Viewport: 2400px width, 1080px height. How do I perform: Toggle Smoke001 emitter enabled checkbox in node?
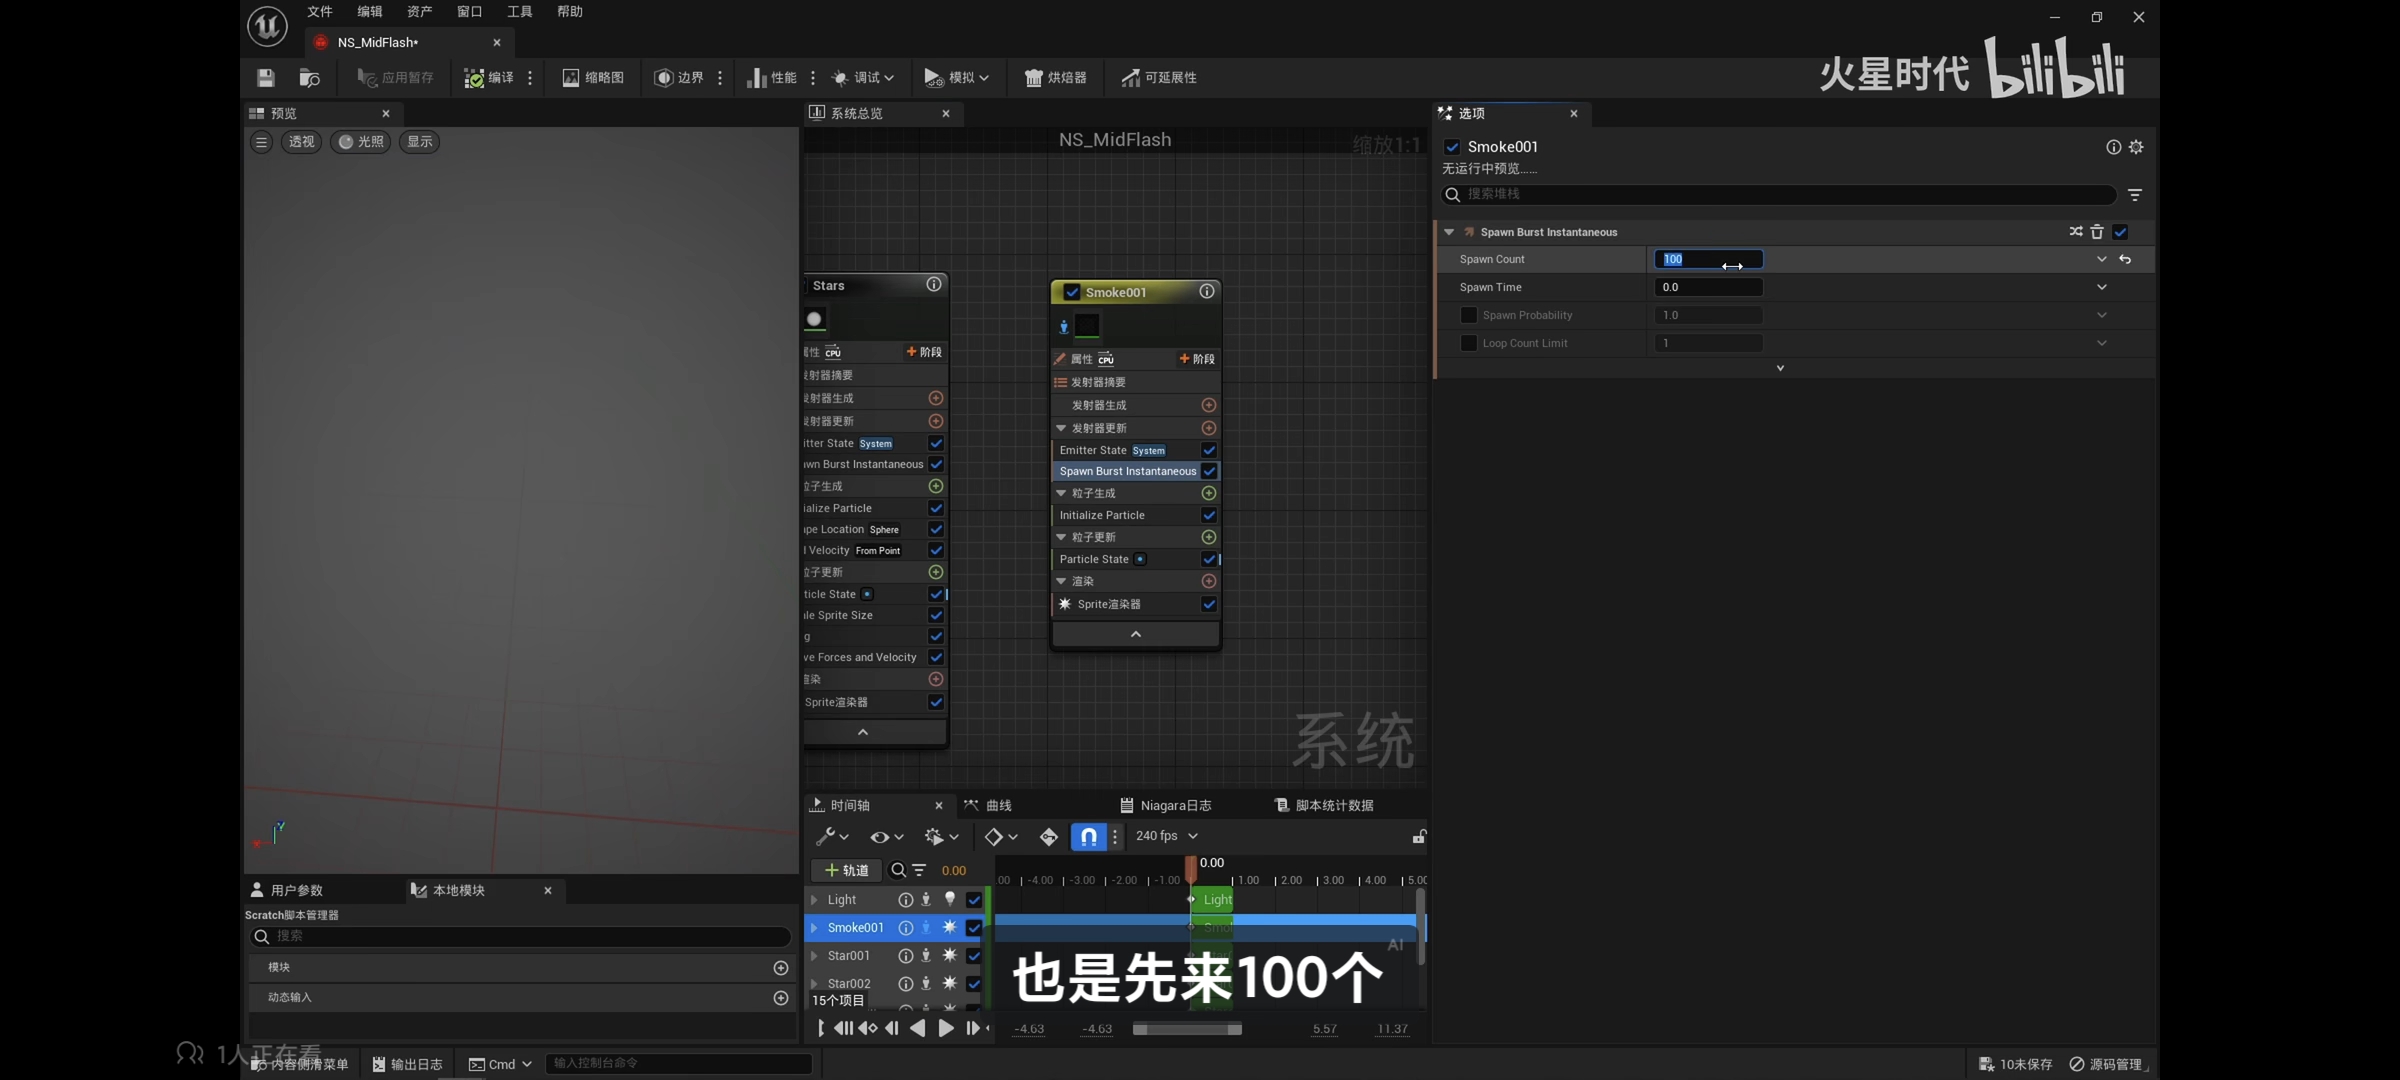(x=1072, y=292)
